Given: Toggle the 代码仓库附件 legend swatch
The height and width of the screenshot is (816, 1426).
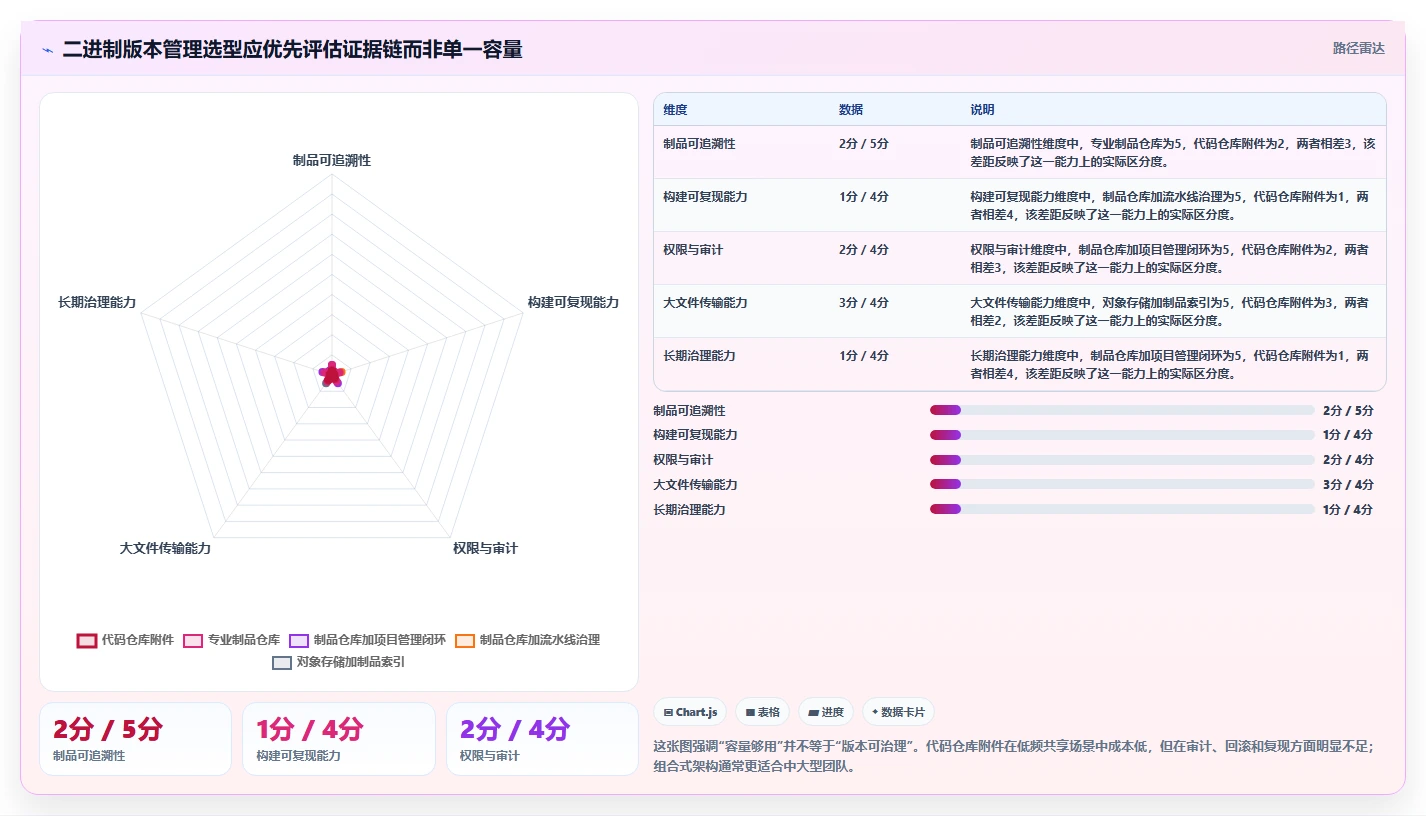Looking at the screenshot, I should click(x=87, y=640).
